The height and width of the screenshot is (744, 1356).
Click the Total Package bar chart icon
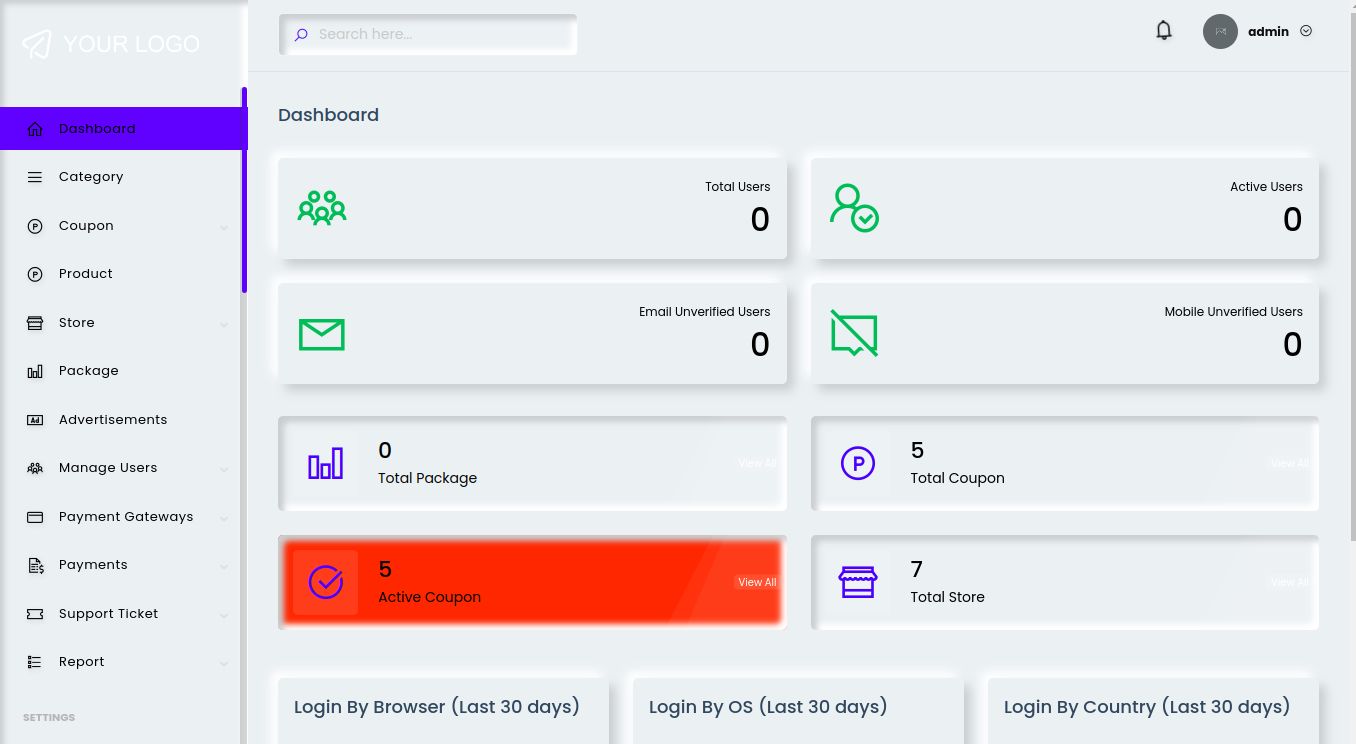pyautogui.click(x=325, y=463)
